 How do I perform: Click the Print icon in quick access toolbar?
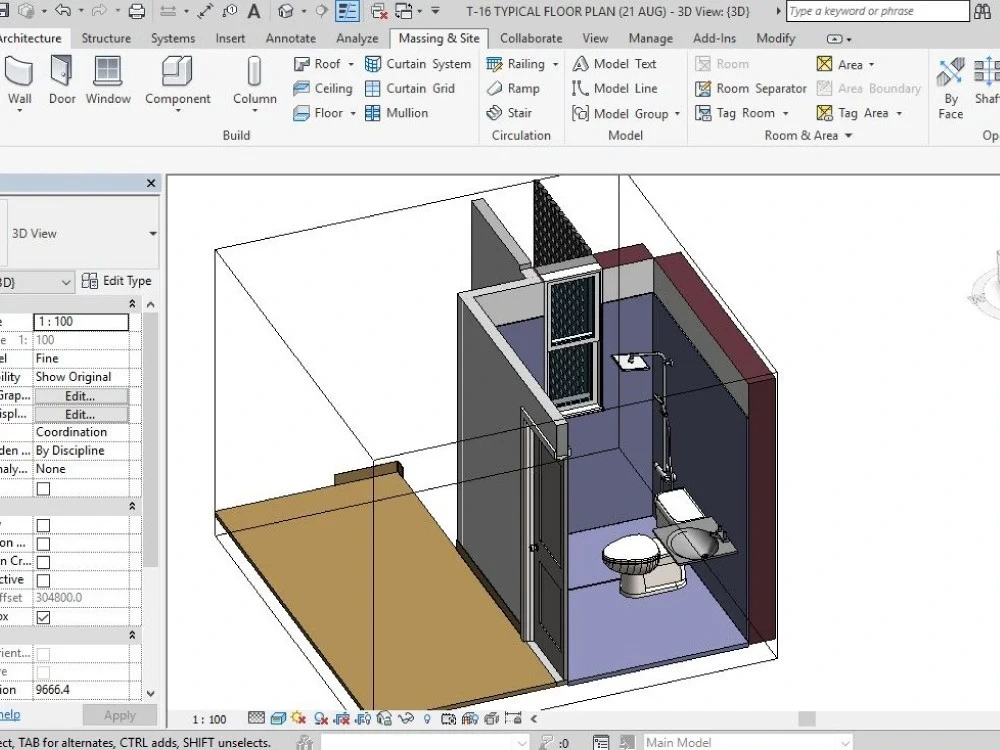pos(136,11)
